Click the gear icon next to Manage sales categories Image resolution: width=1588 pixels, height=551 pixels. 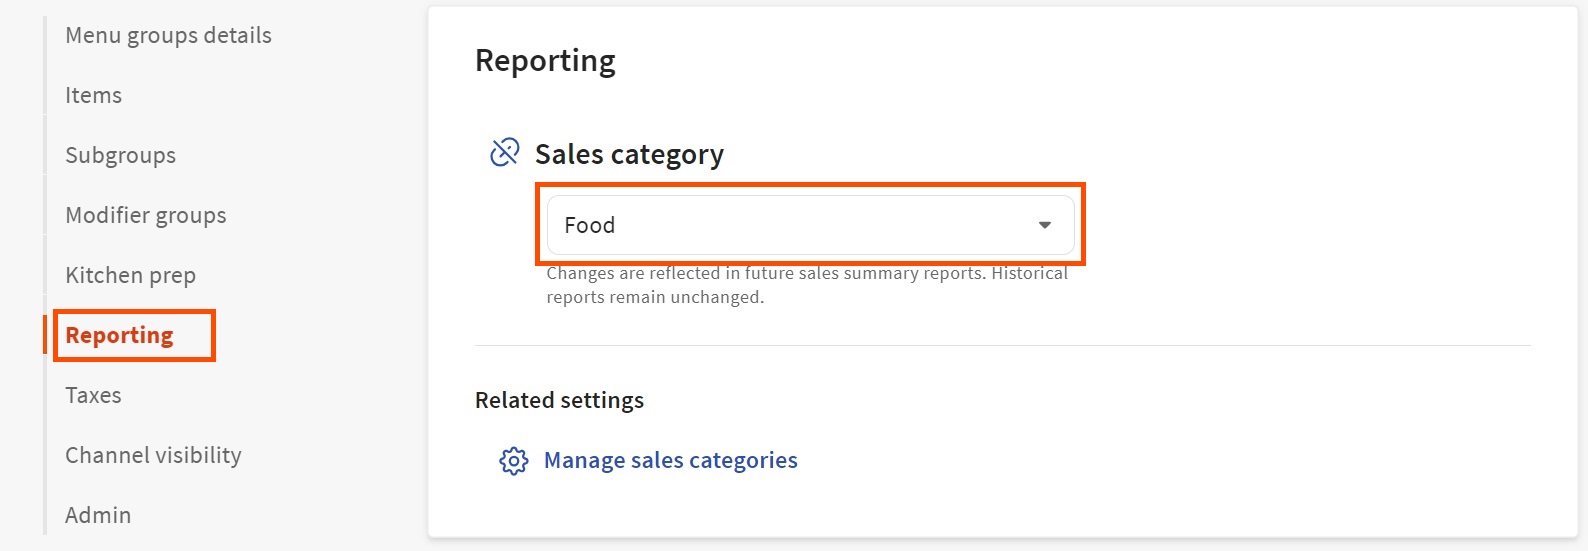click(x=513, y=461)
